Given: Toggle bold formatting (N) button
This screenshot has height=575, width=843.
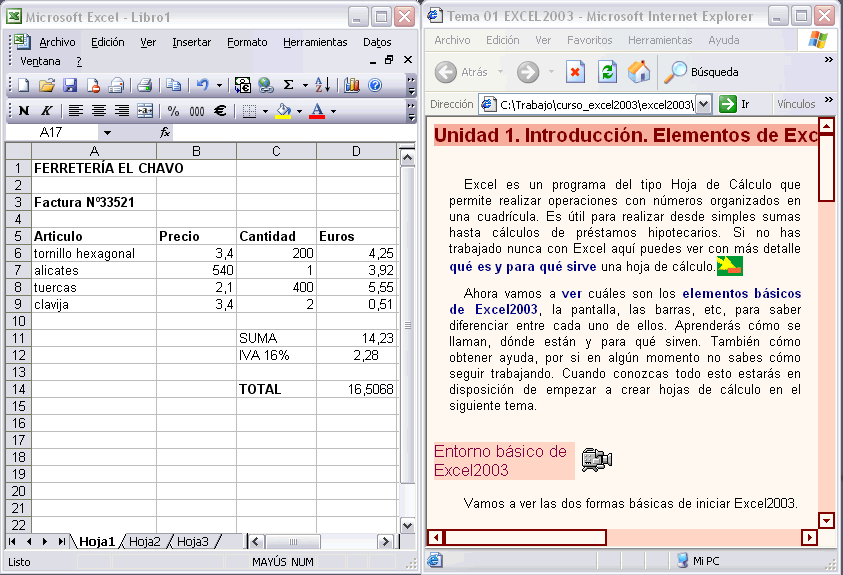Looking at the screenshot, I should click(23, 111).
